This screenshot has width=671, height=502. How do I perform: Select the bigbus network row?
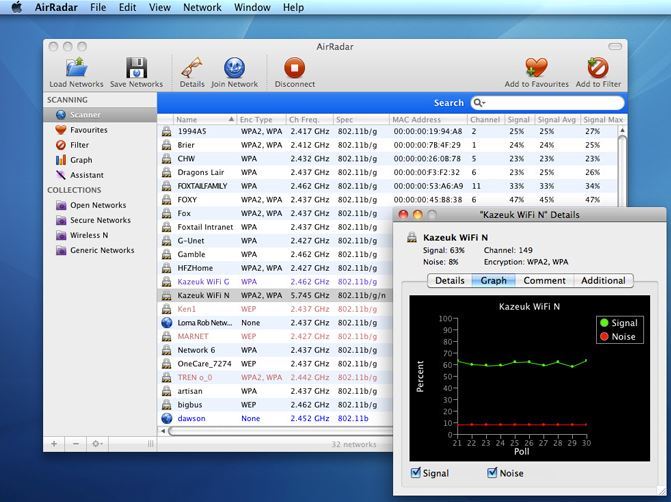pos(275,404)
